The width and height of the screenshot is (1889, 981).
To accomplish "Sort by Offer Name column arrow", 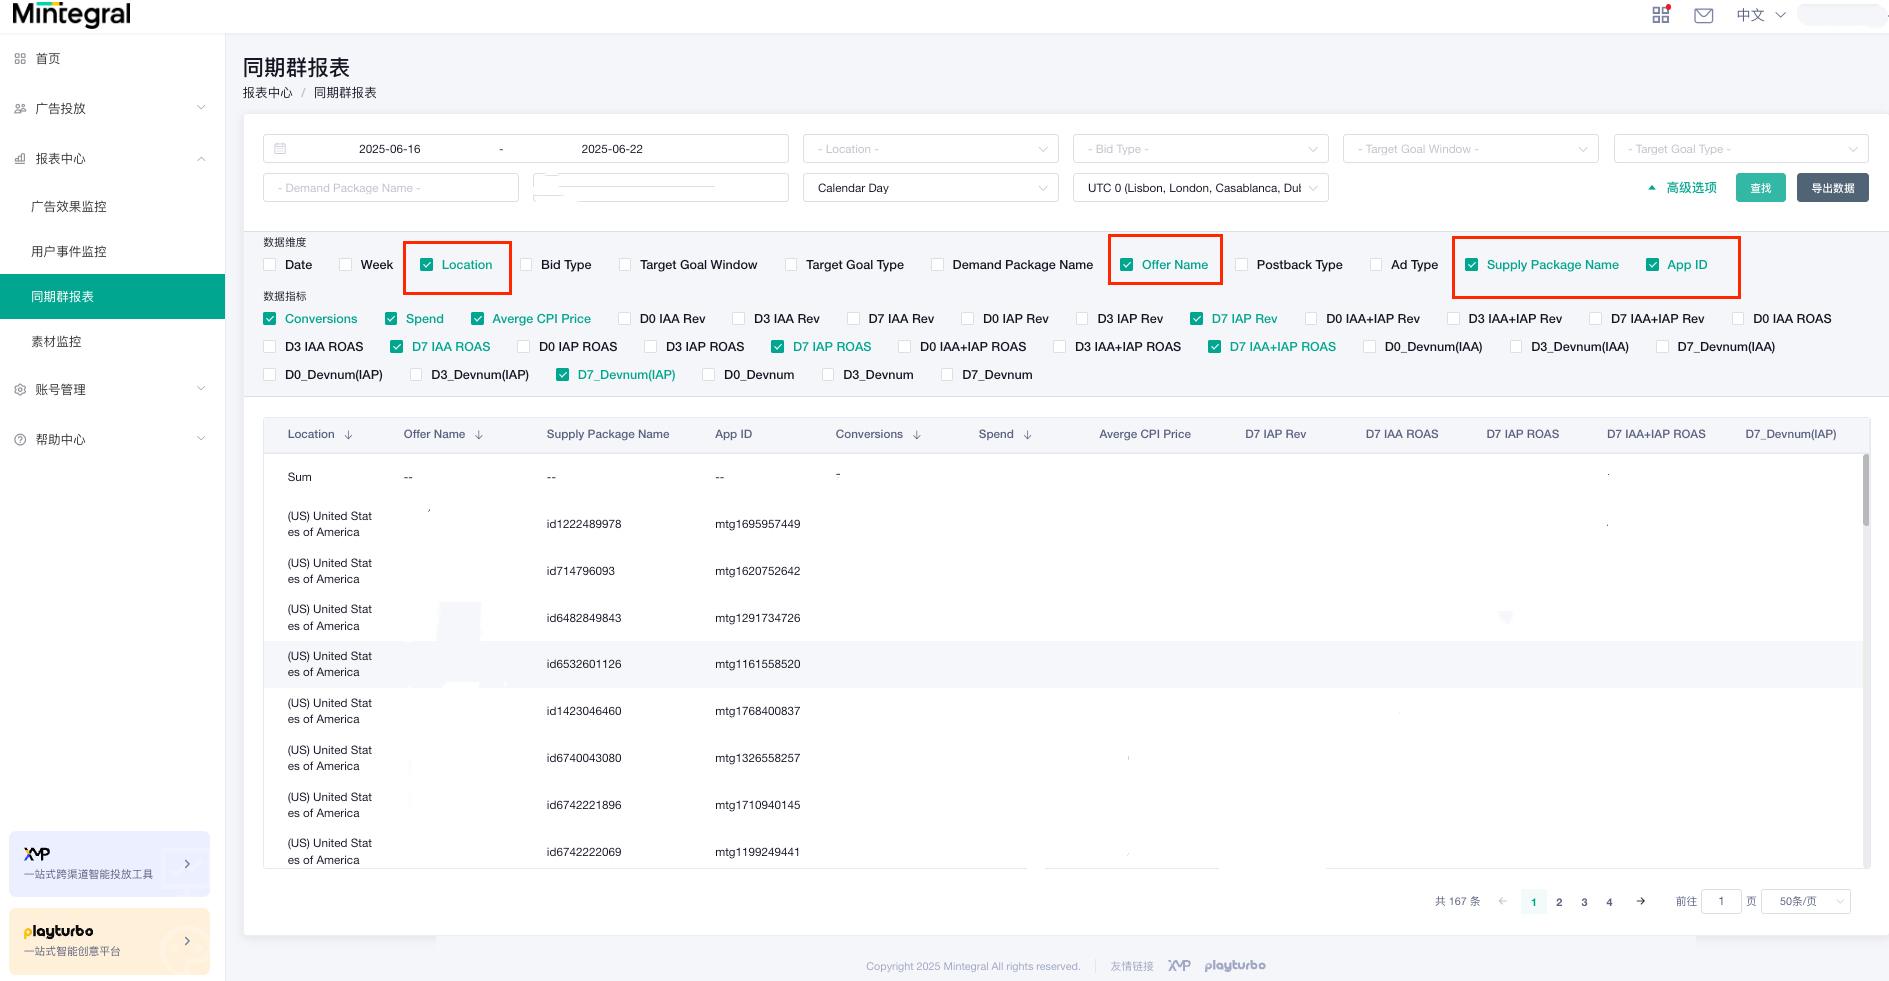I will [479, 435].
